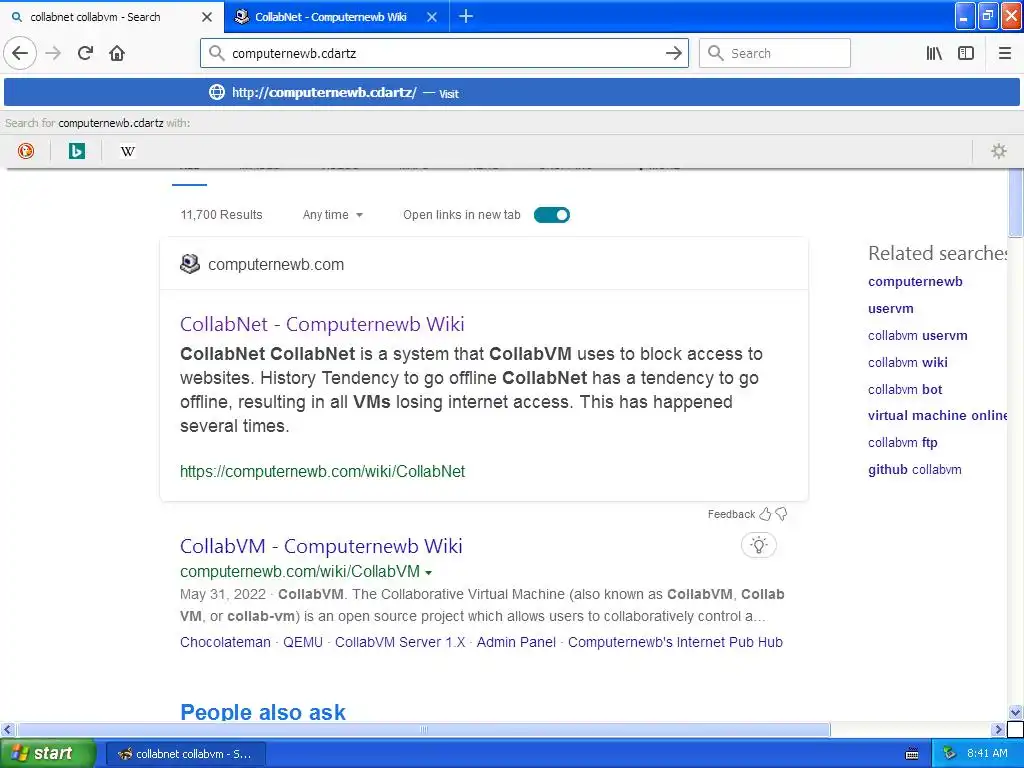Click the horizontal scrollbar thumb

(424, 729)
